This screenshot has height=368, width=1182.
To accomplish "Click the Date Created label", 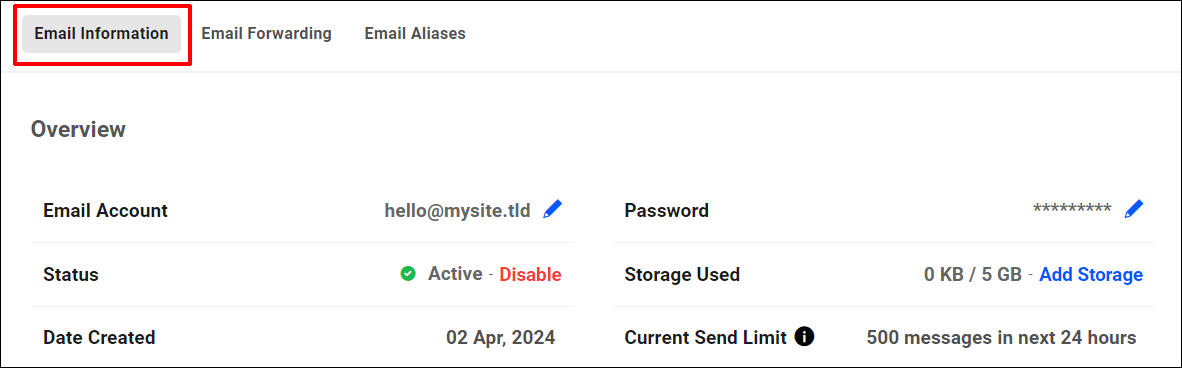I will pos(100,337).
